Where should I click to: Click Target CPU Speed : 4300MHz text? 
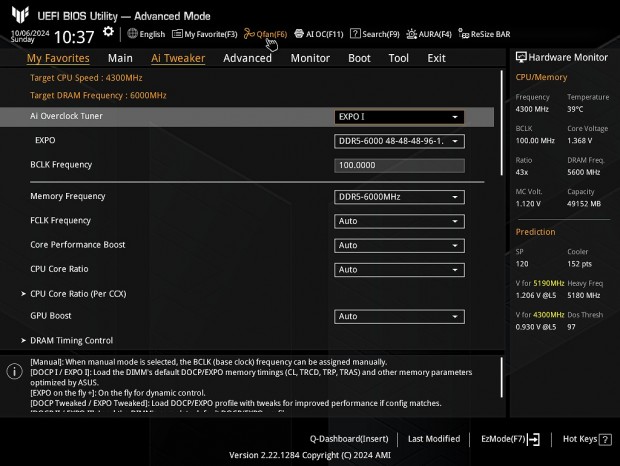click(86, 78)
